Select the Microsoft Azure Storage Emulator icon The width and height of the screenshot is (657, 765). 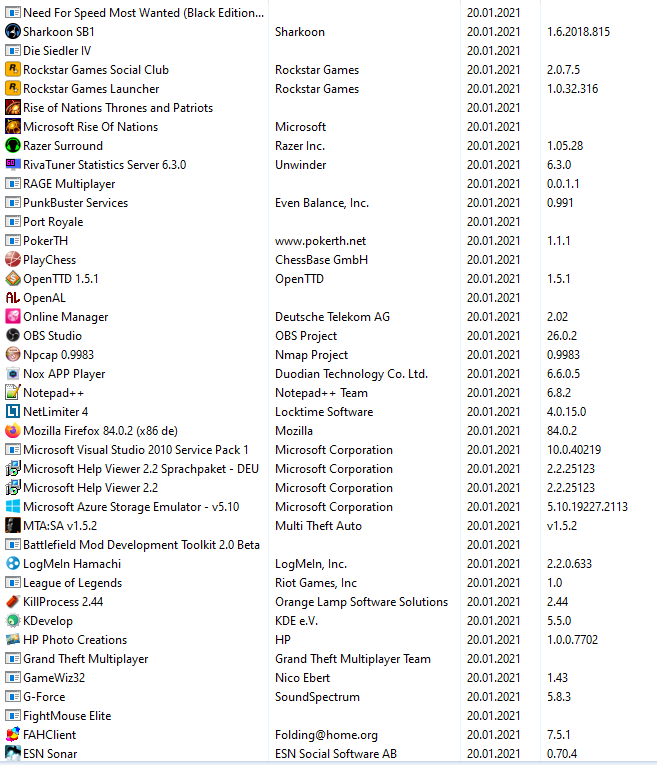click(13, 507)
